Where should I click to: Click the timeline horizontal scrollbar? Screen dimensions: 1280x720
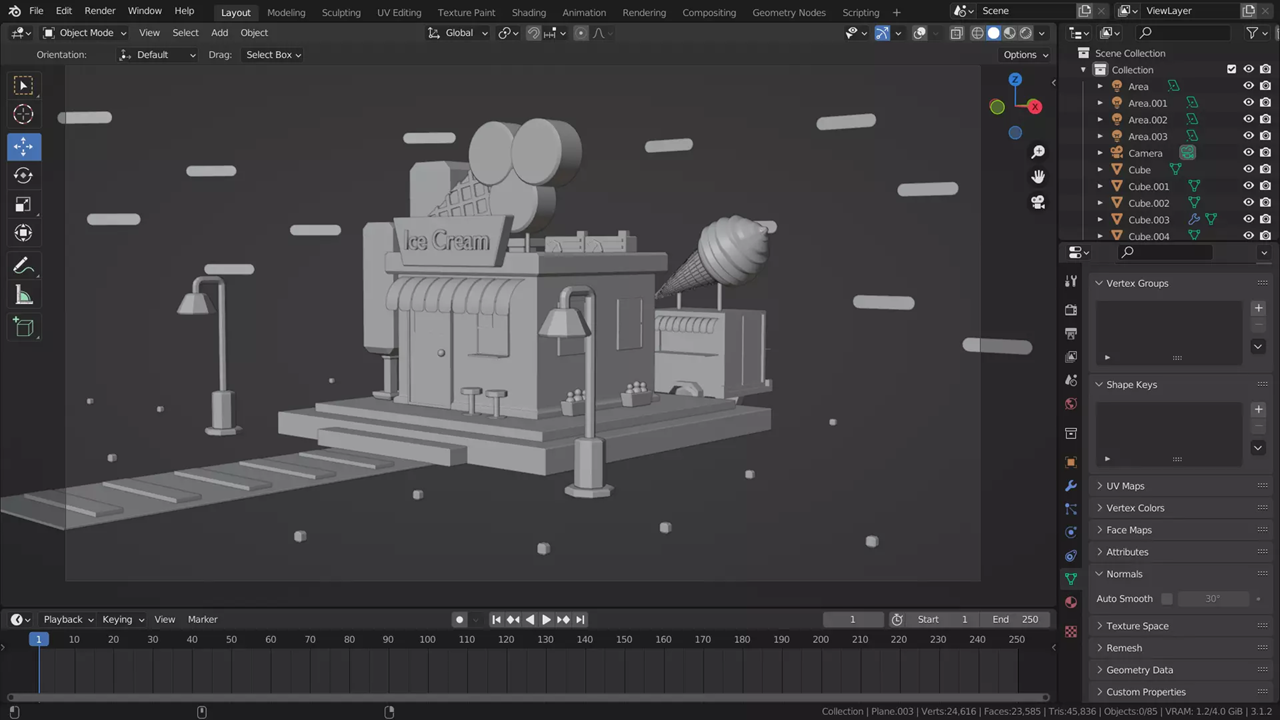(x=528, y=697)
